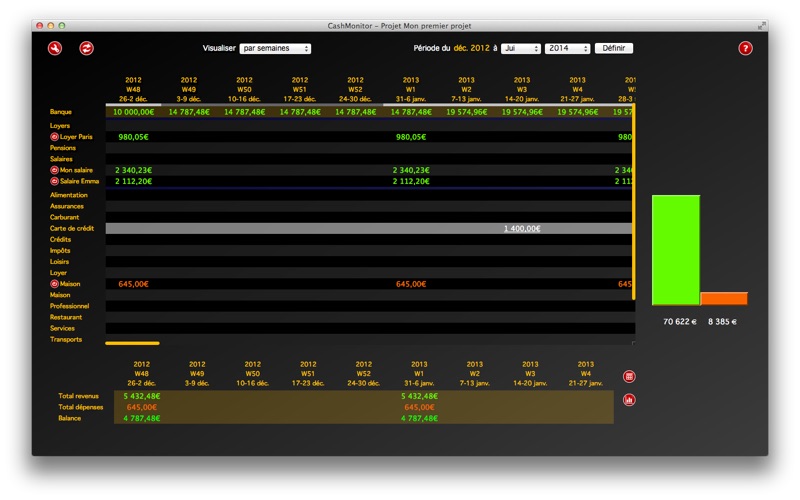Click the red calendar icon near totals
The image size is (800, 500).
[629, 377]
